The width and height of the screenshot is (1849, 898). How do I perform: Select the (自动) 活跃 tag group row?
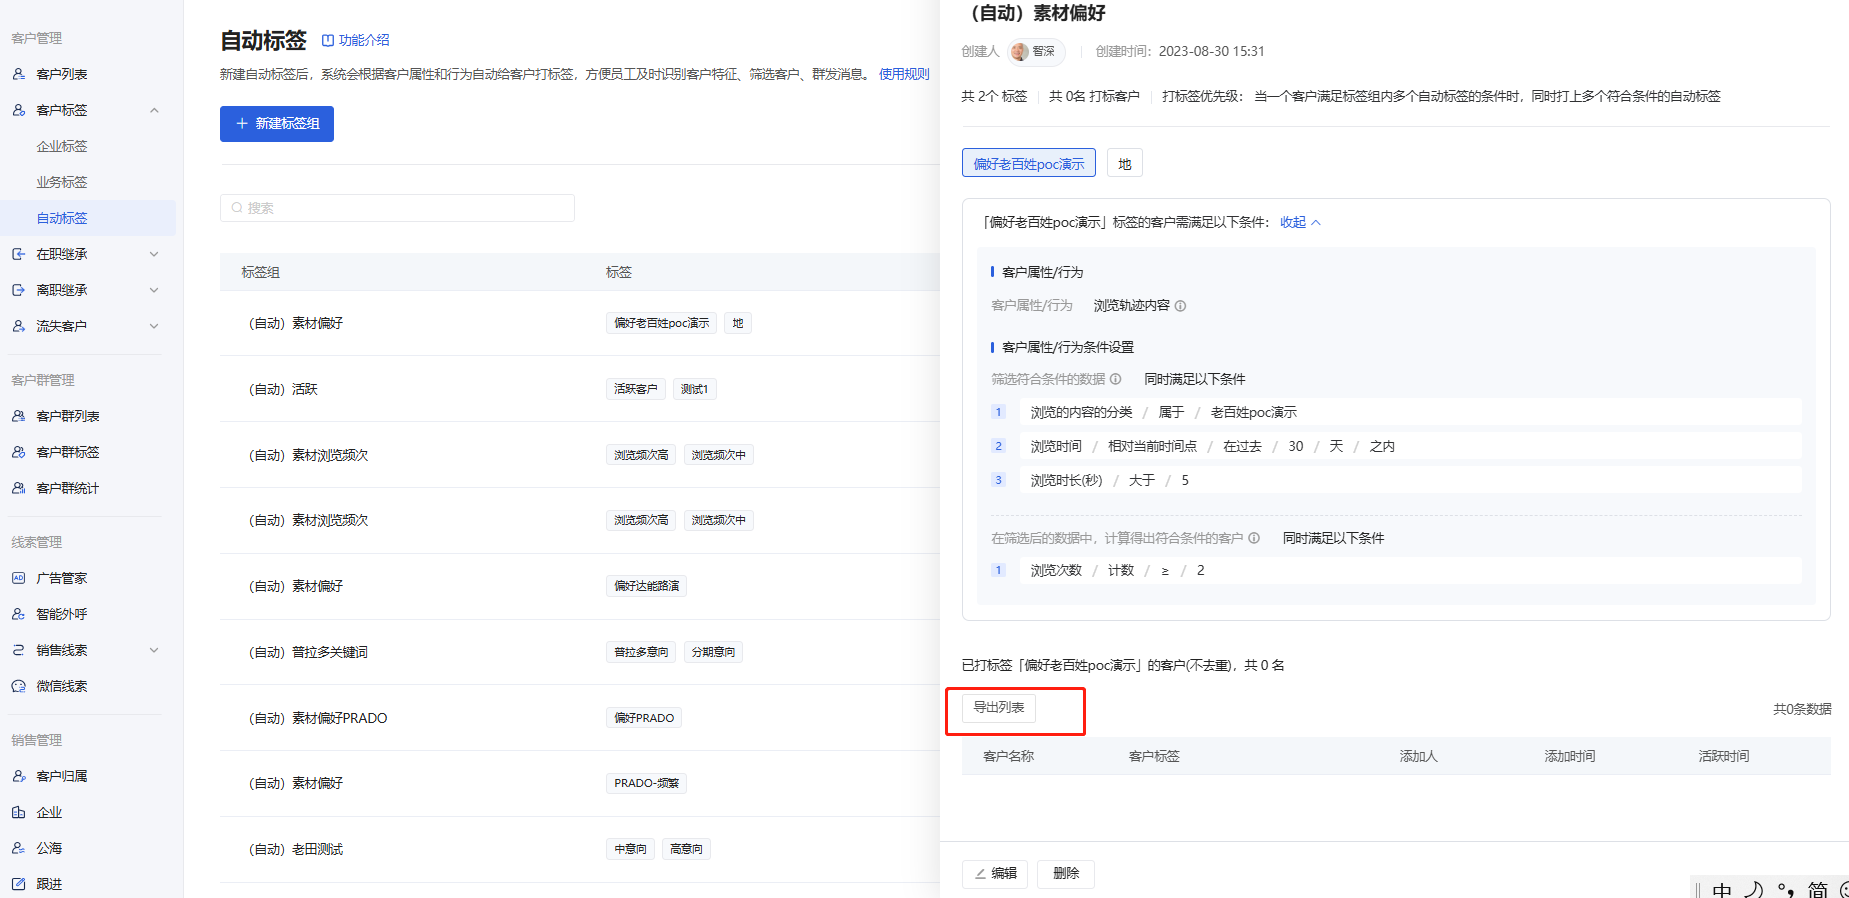pos(580,389)
